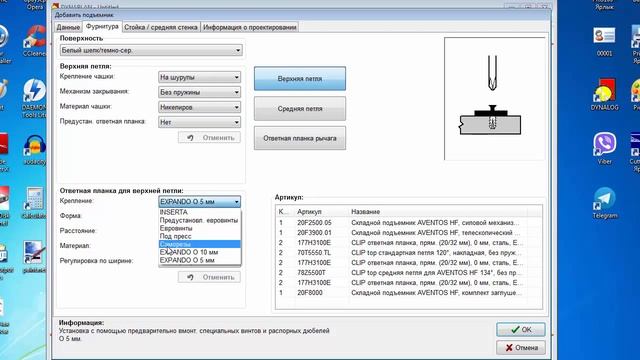Pick the highlighted Саморезы option
640x360 pixels.
pyautogui.click(x=200, y=244)
